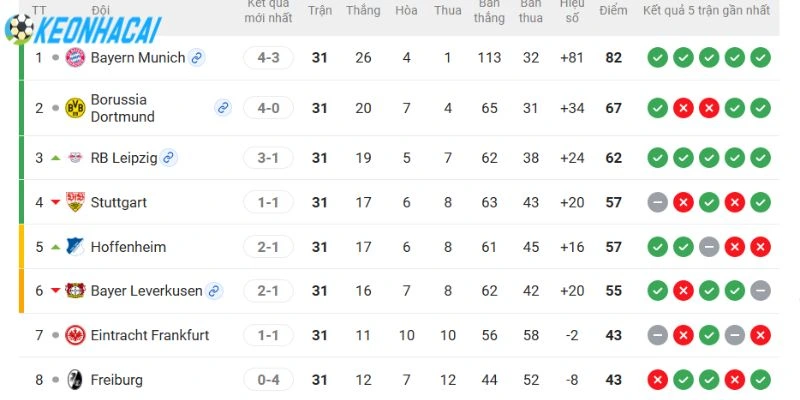Sort table by Thắng column header
The height and width of the screenshot is (400, 800).
pos(363,10)
